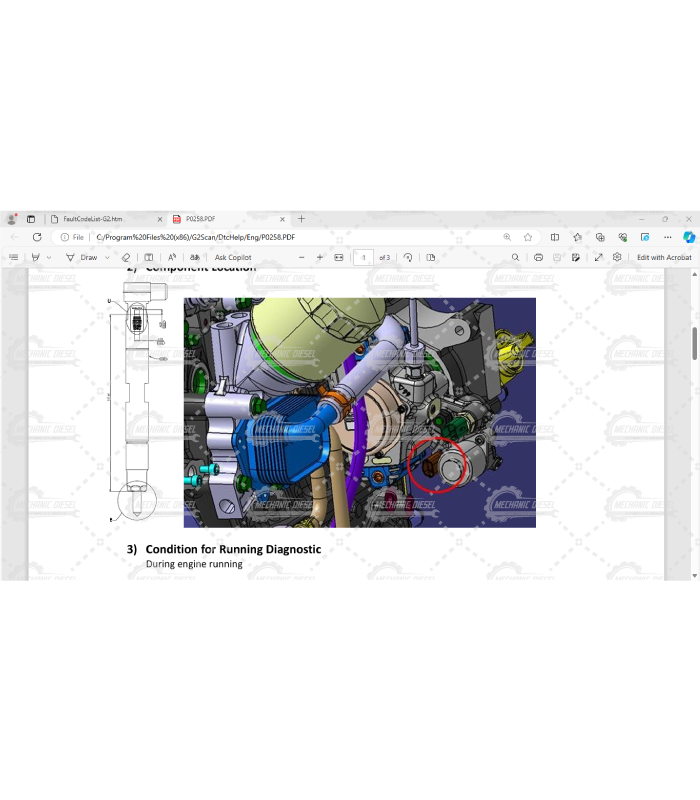Click the Ask Copilot button

pyautogui.click(x=233, y=257)
